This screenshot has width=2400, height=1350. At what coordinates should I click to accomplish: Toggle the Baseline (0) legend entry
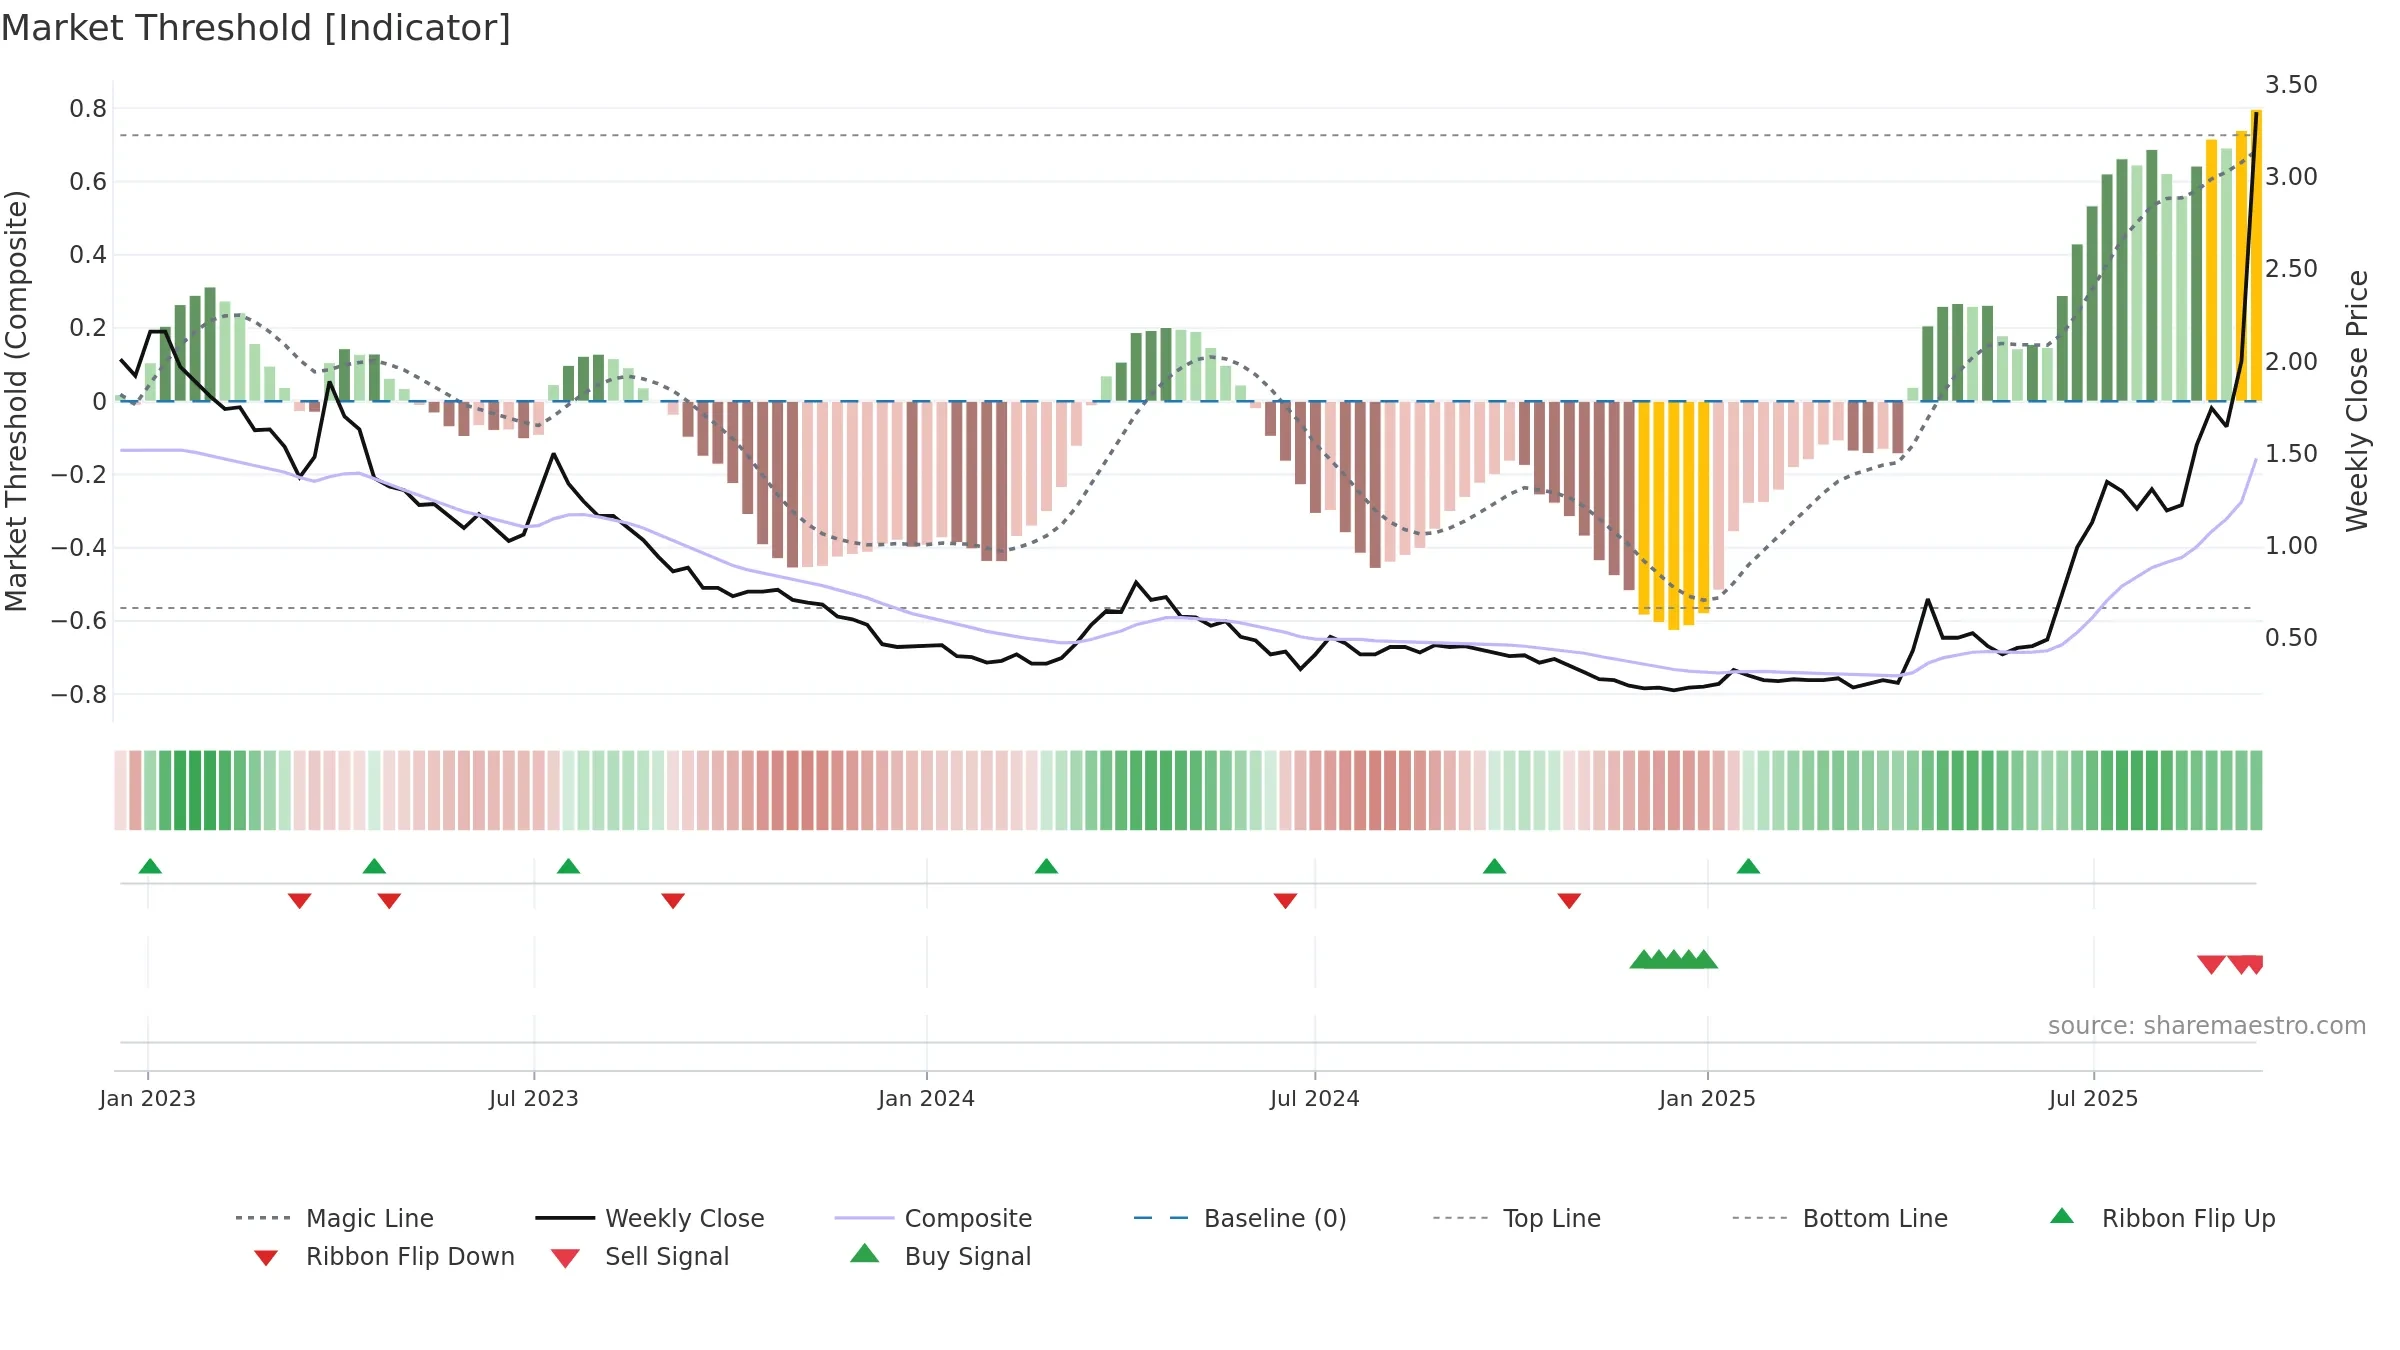[1240, 1218]
